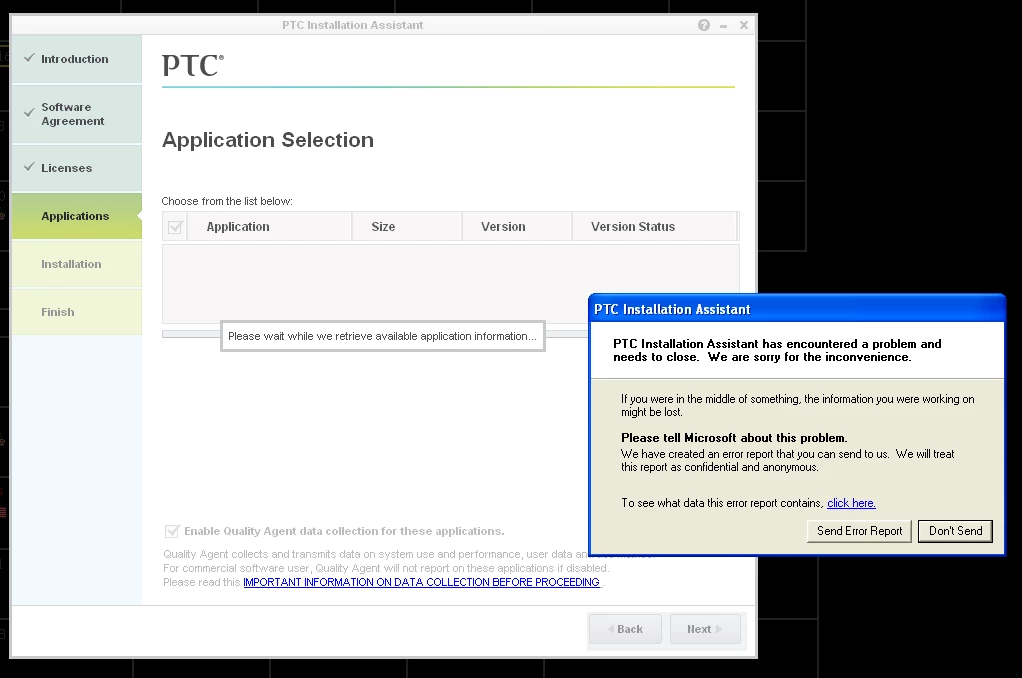Jump to the Finish step

[77, 312]
